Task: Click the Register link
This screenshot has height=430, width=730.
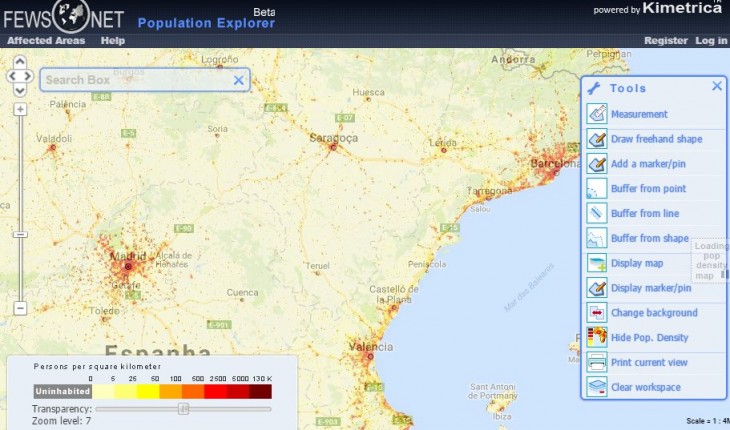Action: point(666,41)
